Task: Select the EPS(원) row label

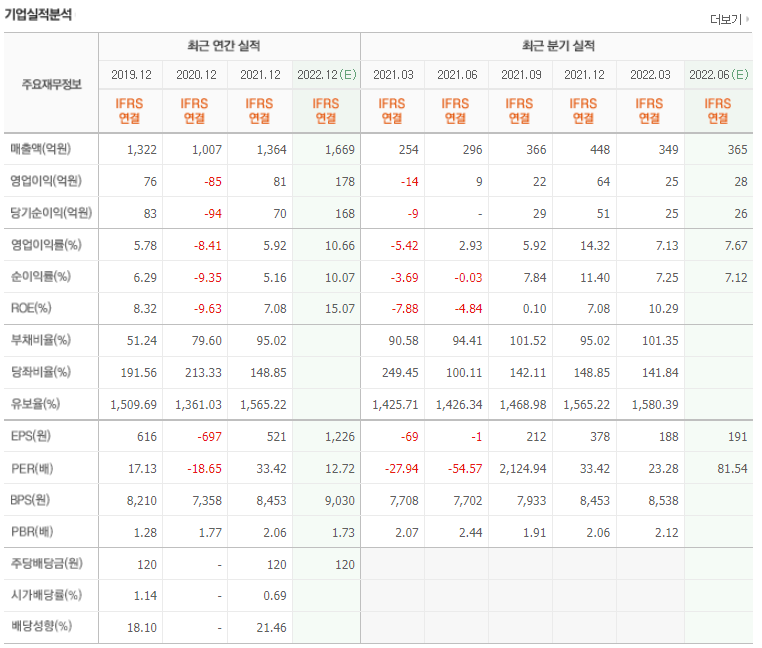Action: click(31, 436)
